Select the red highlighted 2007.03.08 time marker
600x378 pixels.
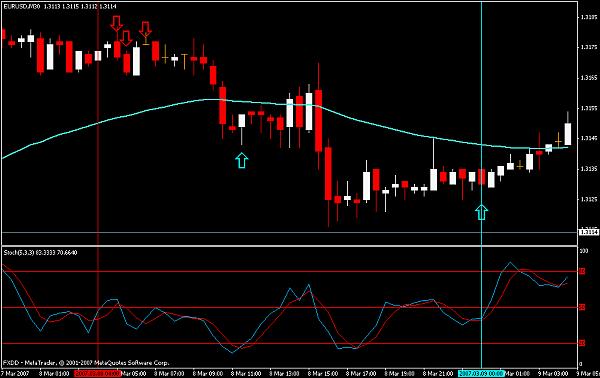(98, 373)
